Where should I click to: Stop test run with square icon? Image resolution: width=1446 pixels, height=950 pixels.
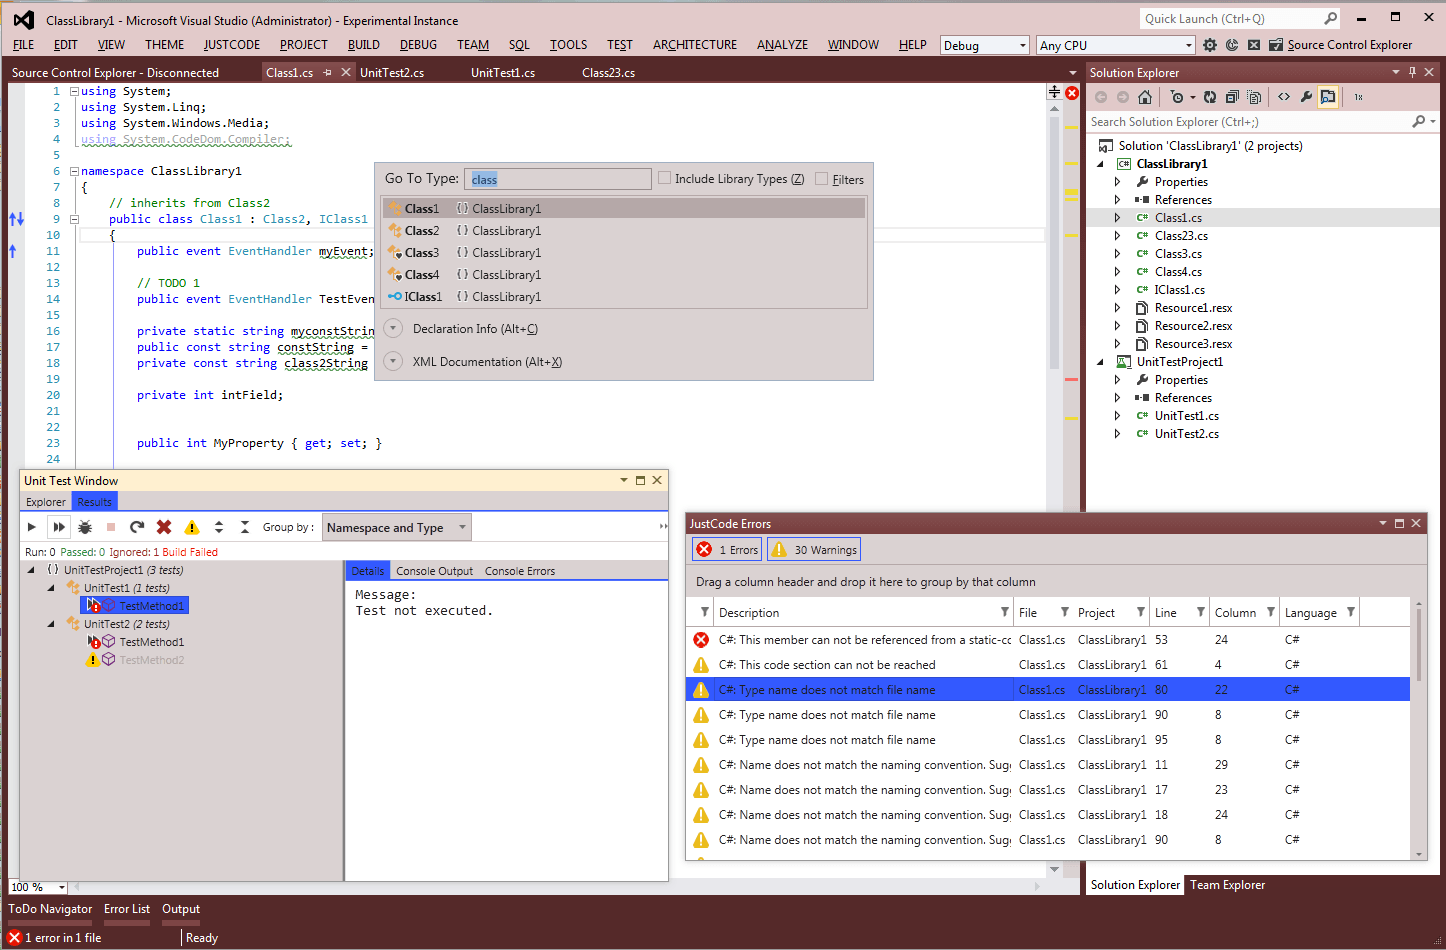111,527
